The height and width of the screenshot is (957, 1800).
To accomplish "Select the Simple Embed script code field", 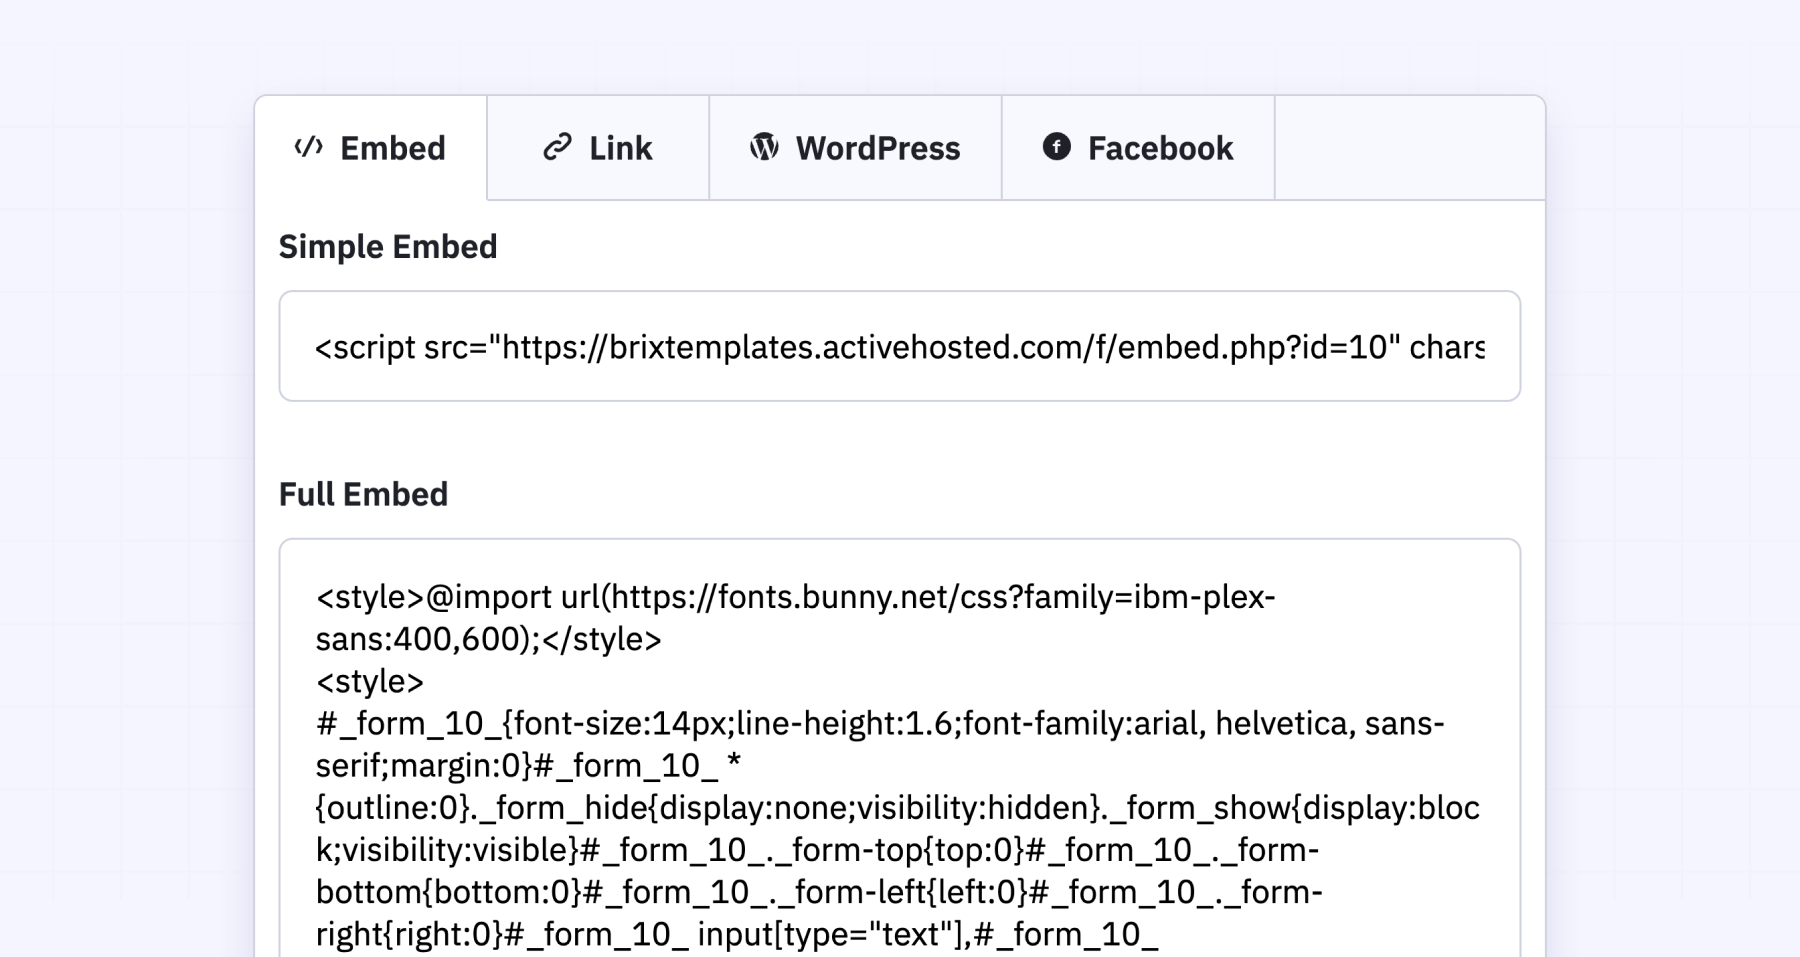I will 900,346.
